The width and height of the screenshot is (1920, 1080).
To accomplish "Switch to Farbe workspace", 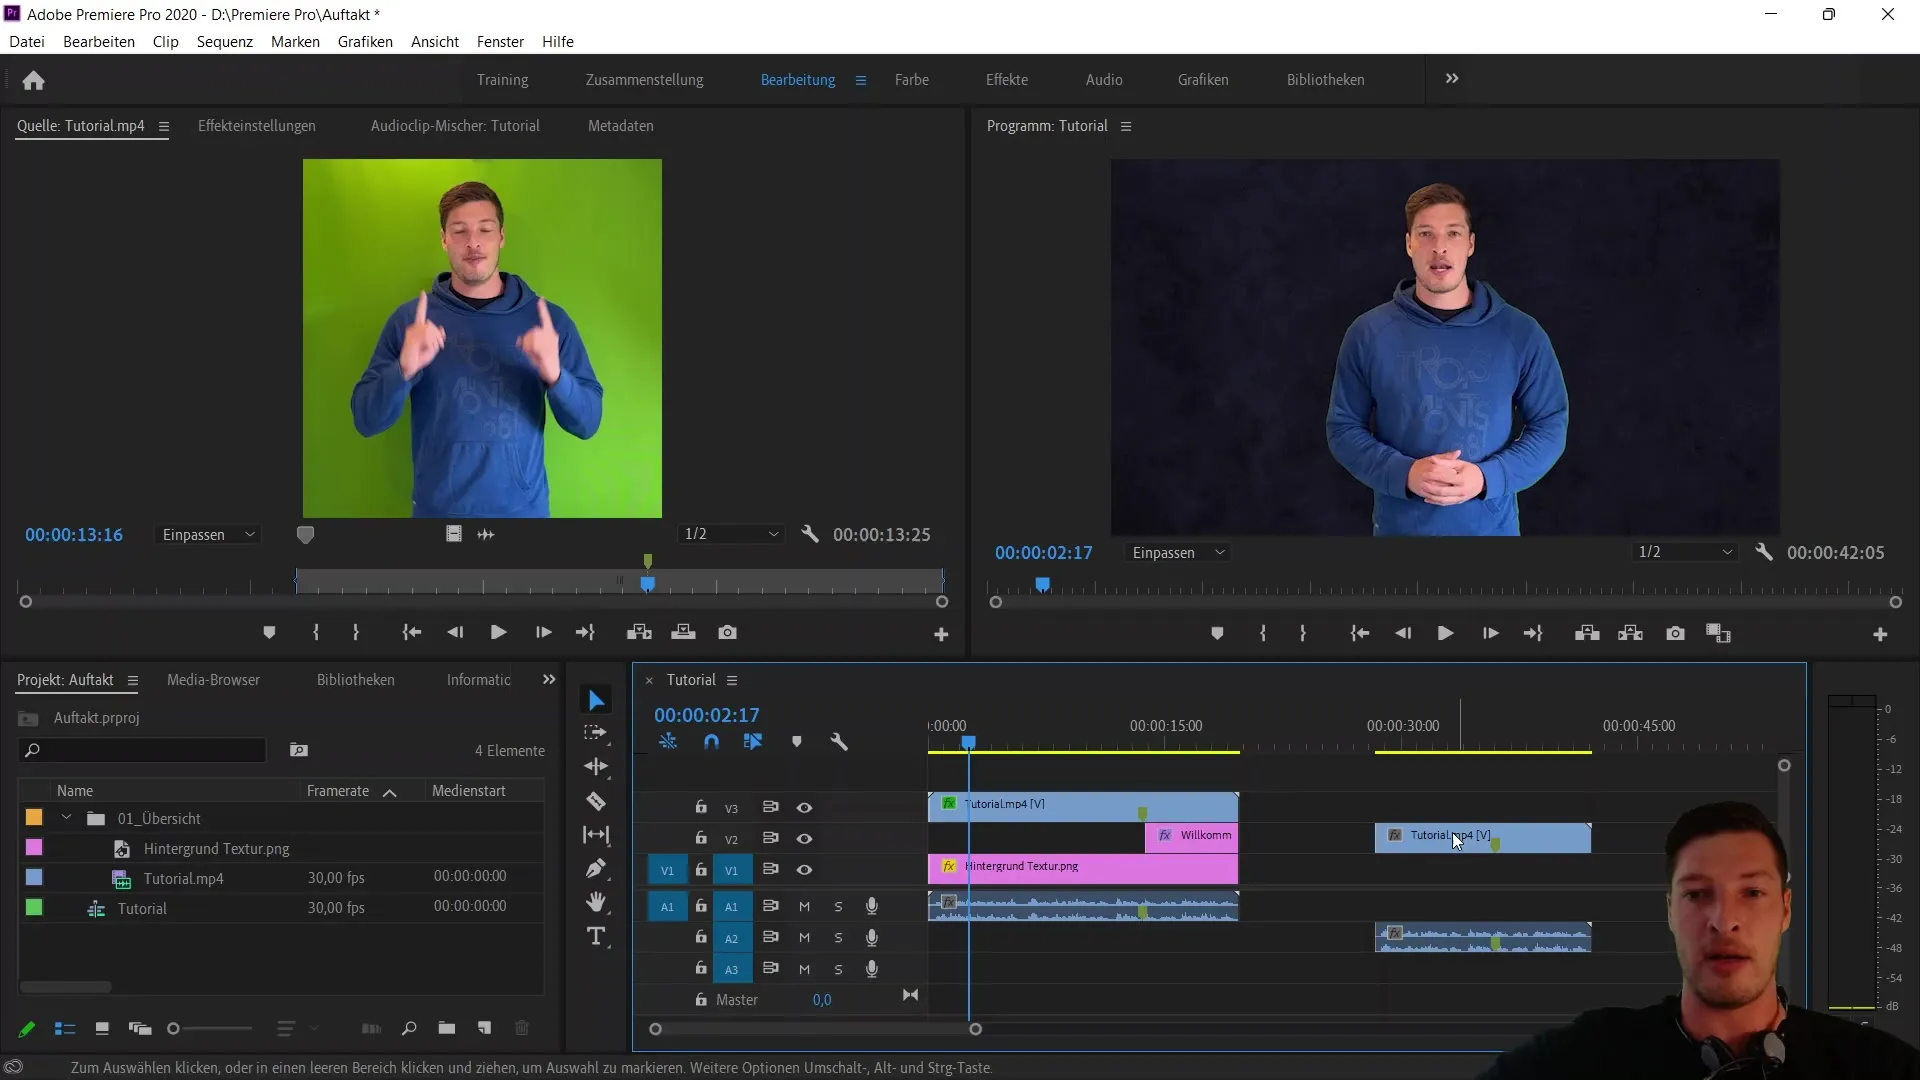I will tap(912, 79).
